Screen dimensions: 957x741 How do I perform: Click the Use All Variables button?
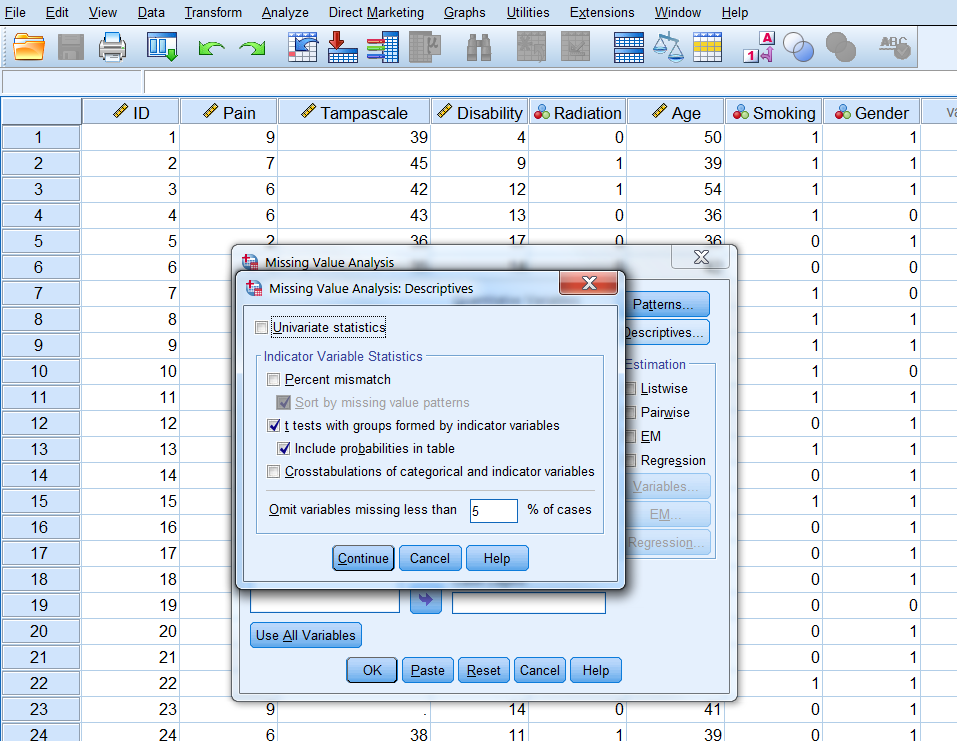[x=305, y=635]
